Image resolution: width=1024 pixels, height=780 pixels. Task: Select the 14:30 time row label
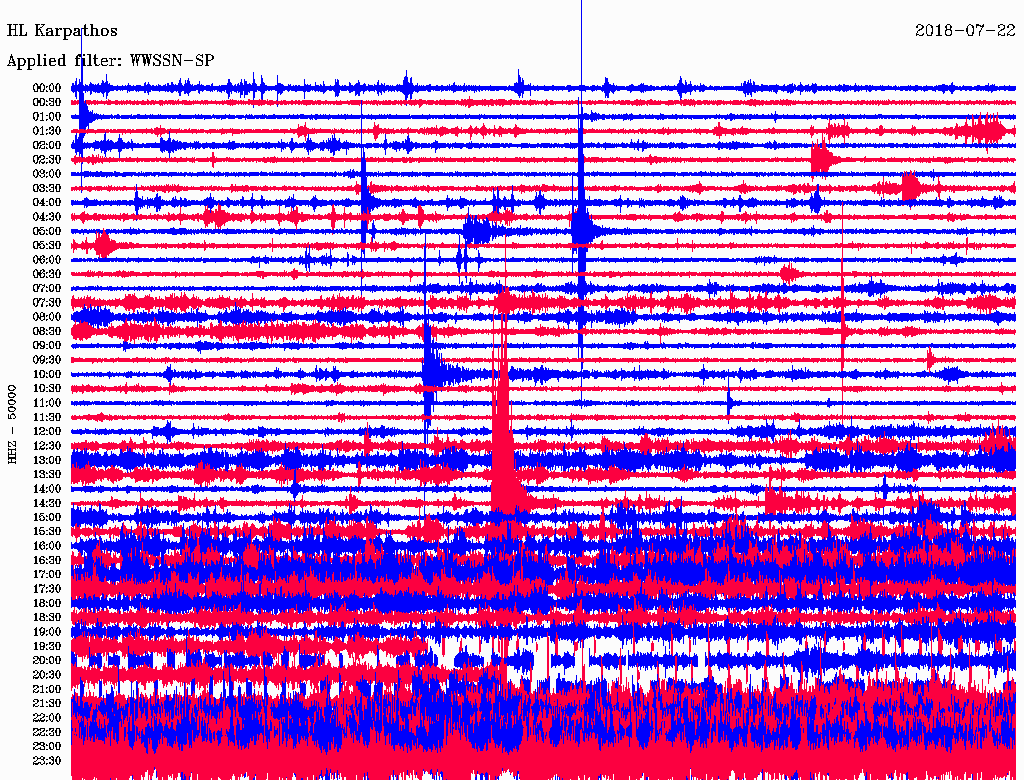[47, 503]
